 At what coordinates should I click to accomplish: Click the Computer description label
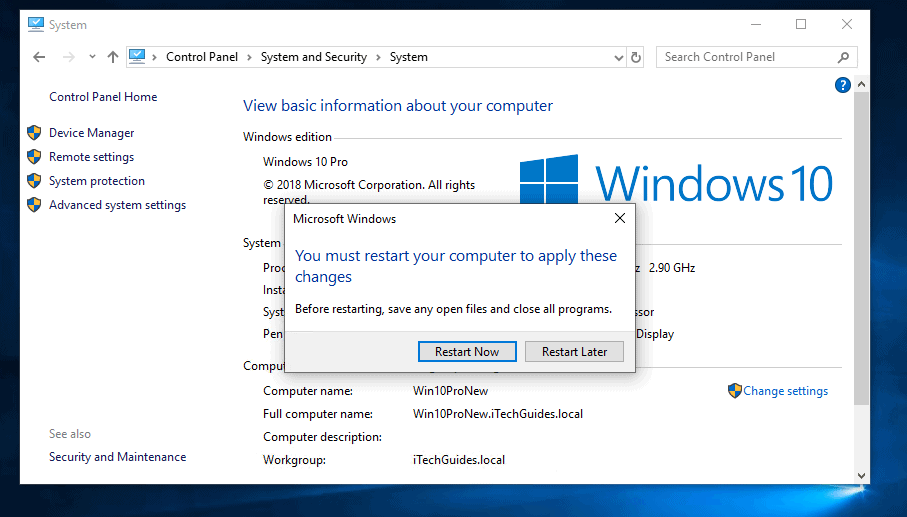coord(322,437)
